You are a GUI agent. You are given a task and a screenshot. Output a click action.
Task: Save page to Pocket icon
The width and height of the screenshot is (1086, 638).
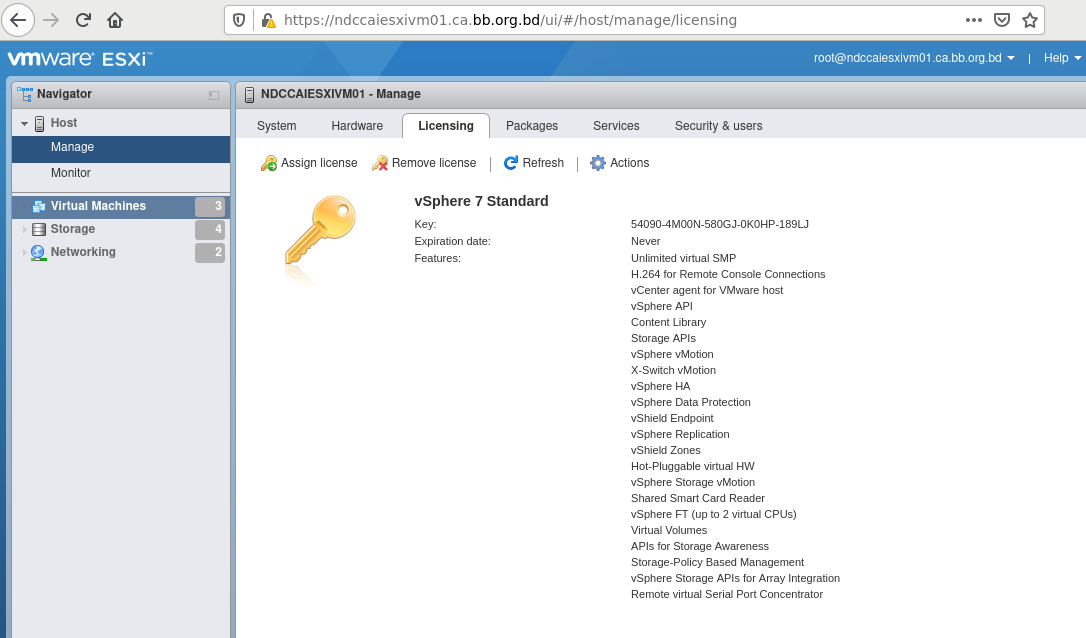1002,20
